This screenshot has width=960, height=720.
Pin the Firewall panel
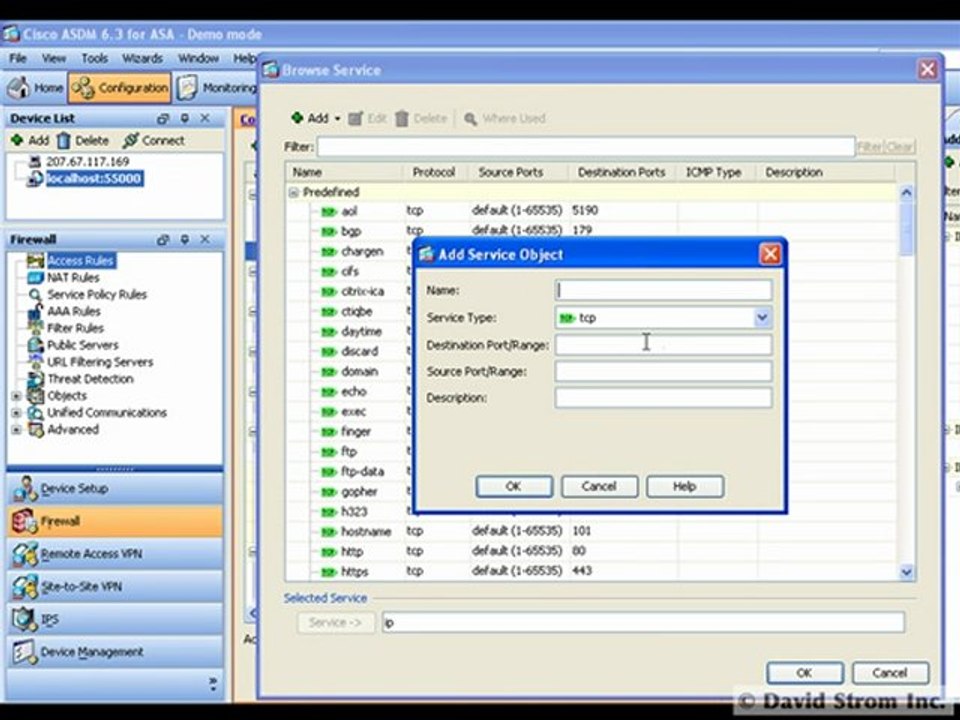pyautogui.click(x=184, y=239)
